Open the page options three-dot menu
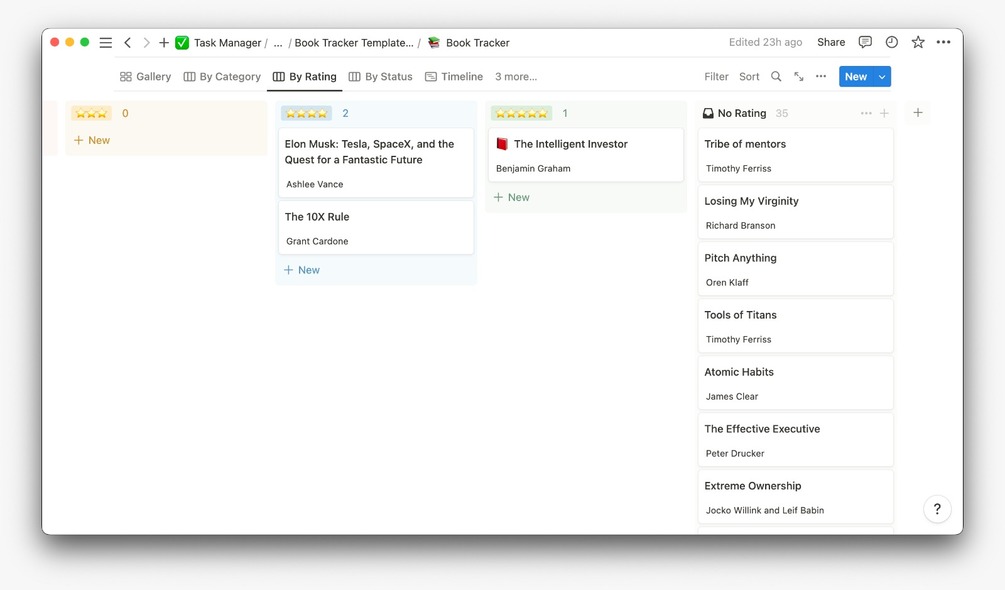 click(x=943, y=42)
